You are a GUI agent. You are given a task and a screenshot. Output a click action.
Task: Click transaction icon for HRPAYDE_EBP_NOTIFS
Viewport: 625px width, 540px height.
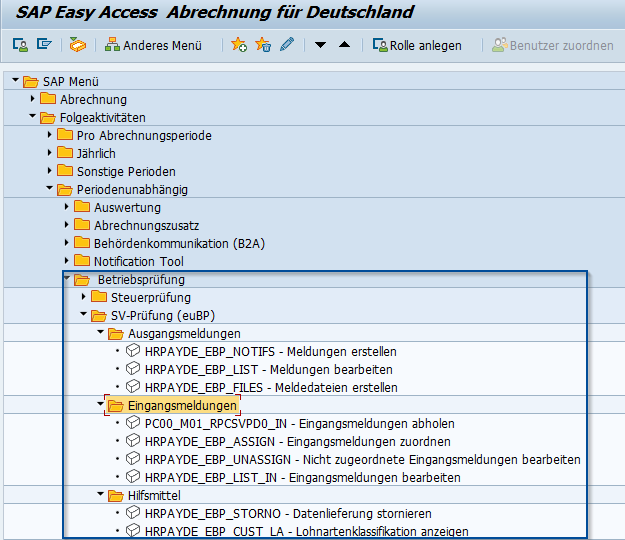[133, 351]
